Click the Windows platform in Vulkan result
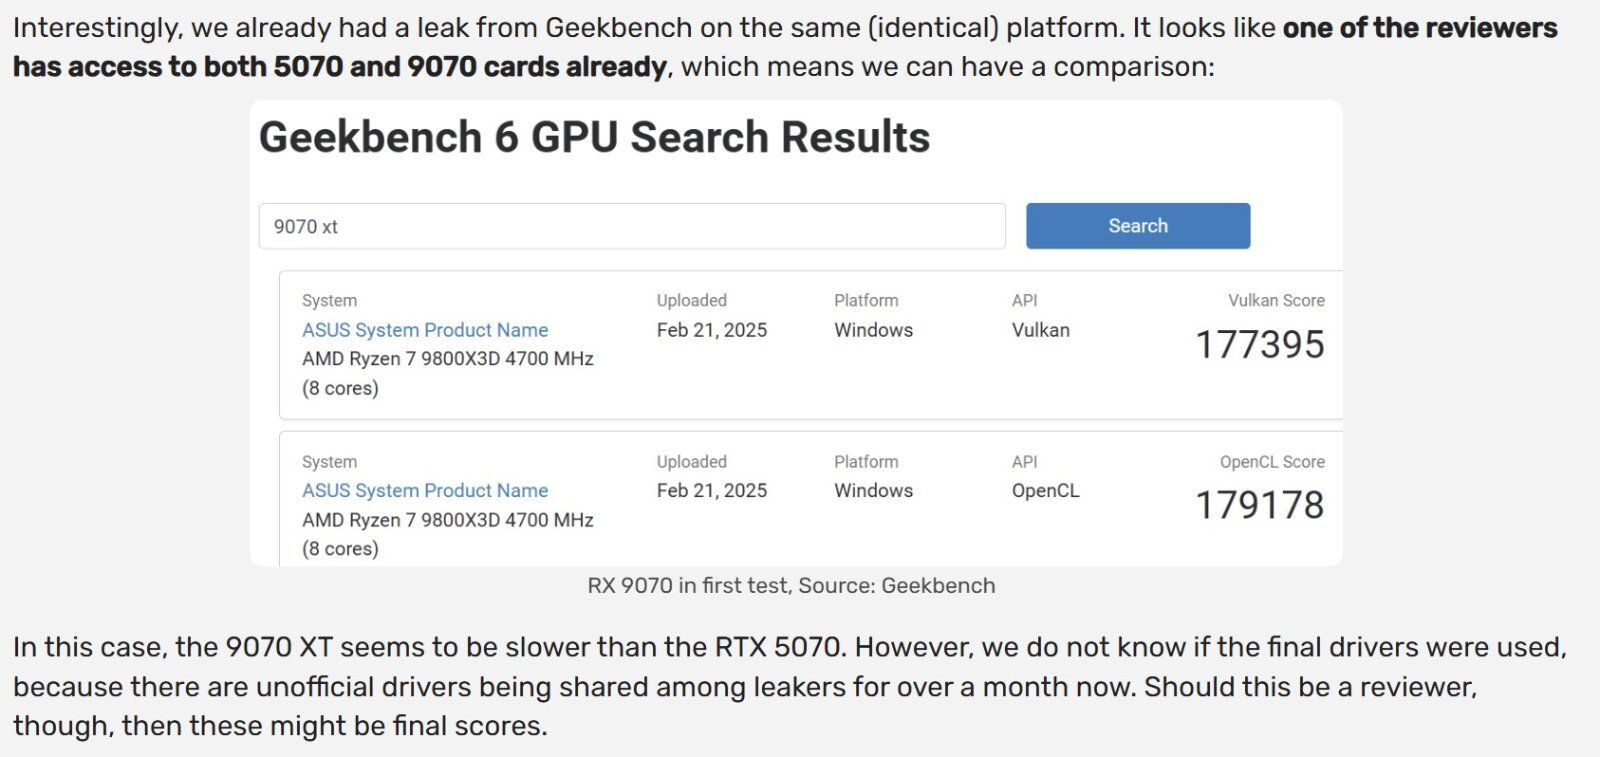 point(874,330)
